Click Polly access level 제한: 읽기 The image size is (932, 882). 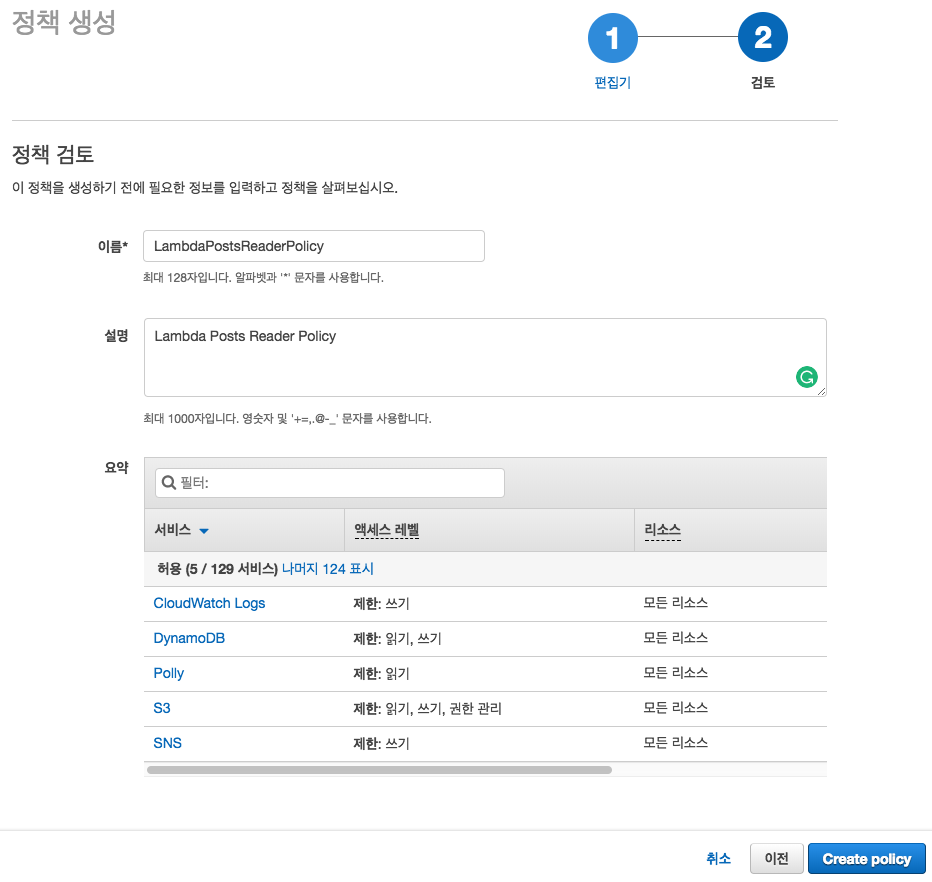[x=382, y=673]
